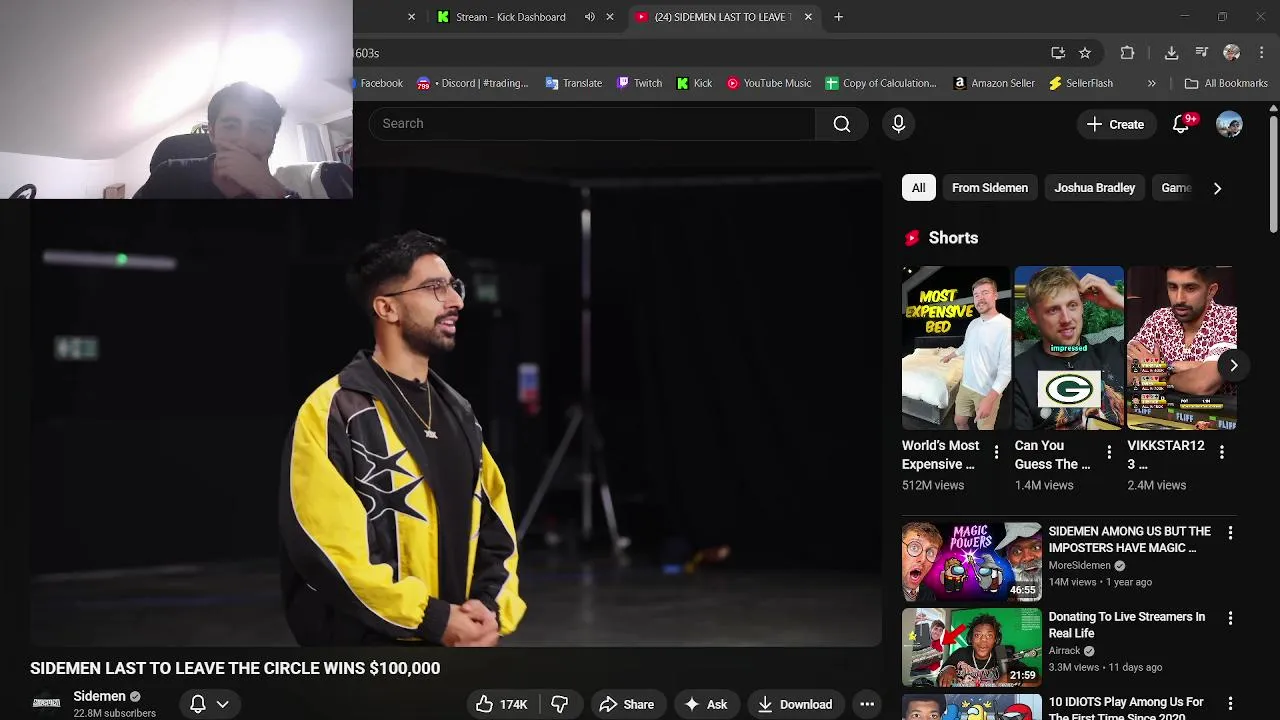Switch to Stream - Kick Dashboard tab
The image size is (1280, 720).
(x=510, y=17)
